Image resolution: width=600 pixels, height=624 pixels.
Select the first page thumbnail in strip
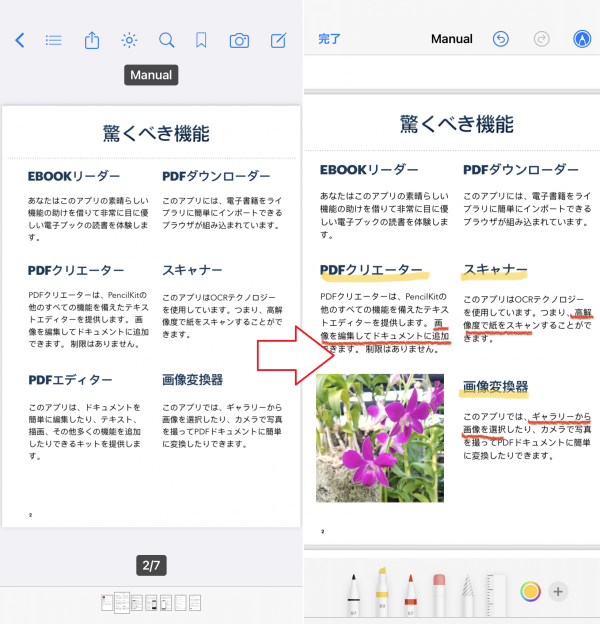[x=106, y=603]
